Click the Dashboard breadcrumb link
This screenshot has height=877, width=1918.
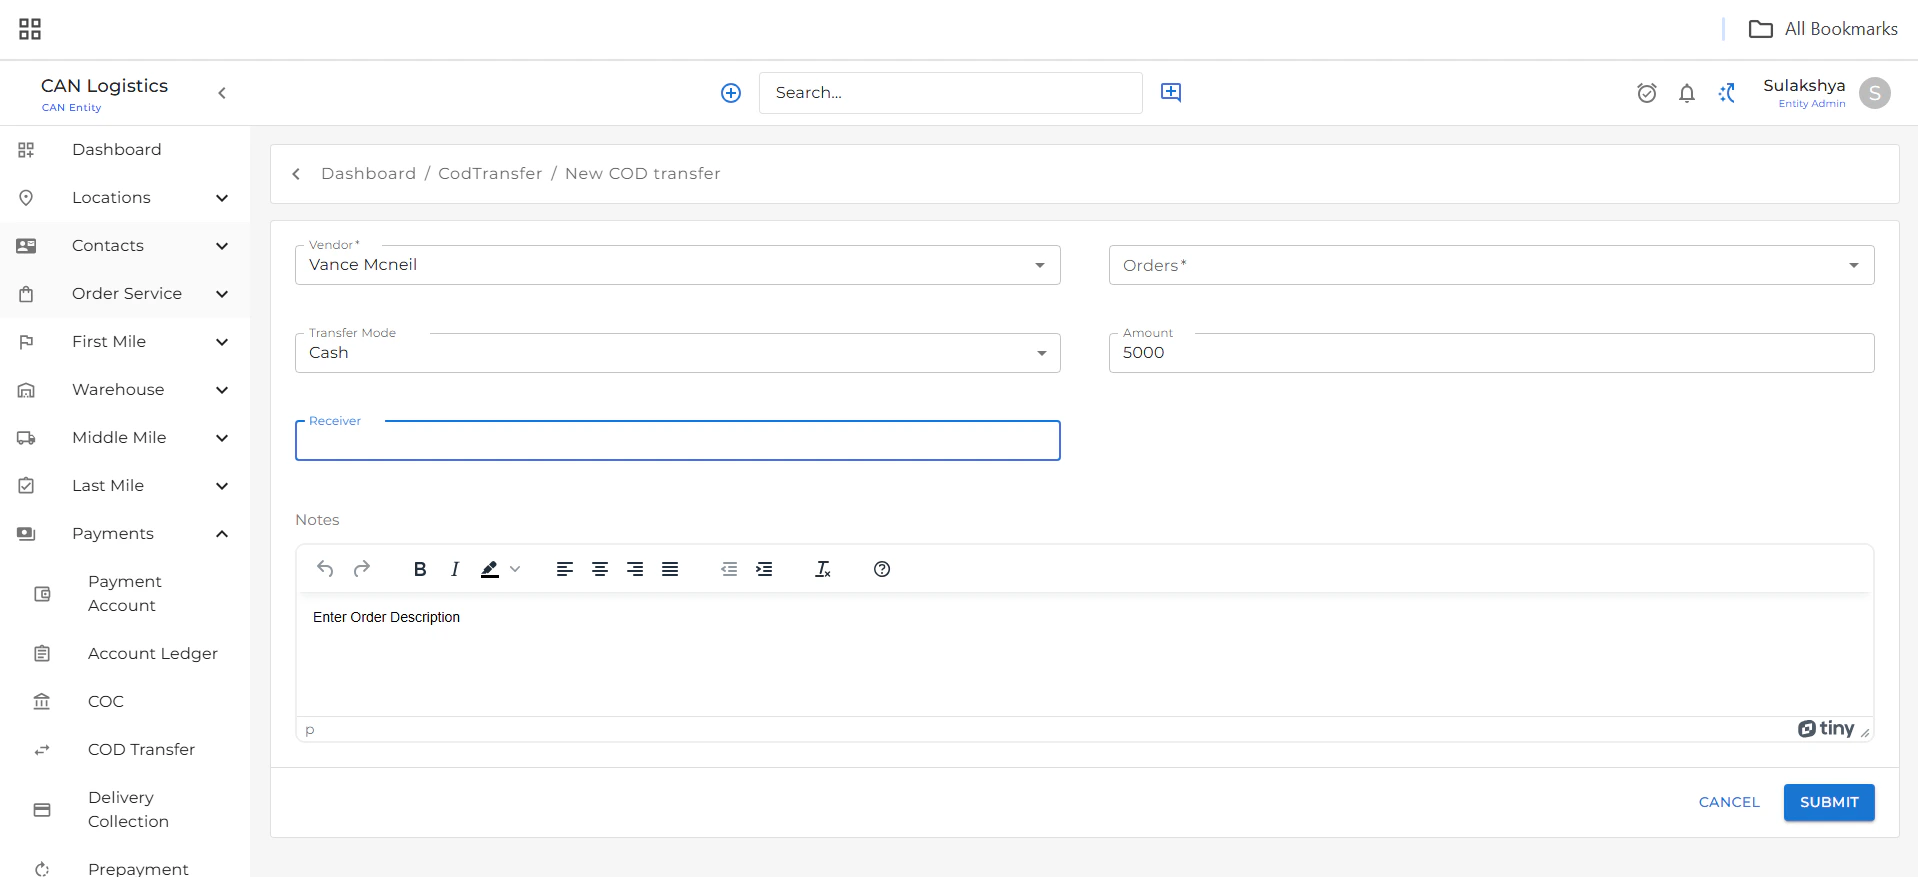click(368, 174)
